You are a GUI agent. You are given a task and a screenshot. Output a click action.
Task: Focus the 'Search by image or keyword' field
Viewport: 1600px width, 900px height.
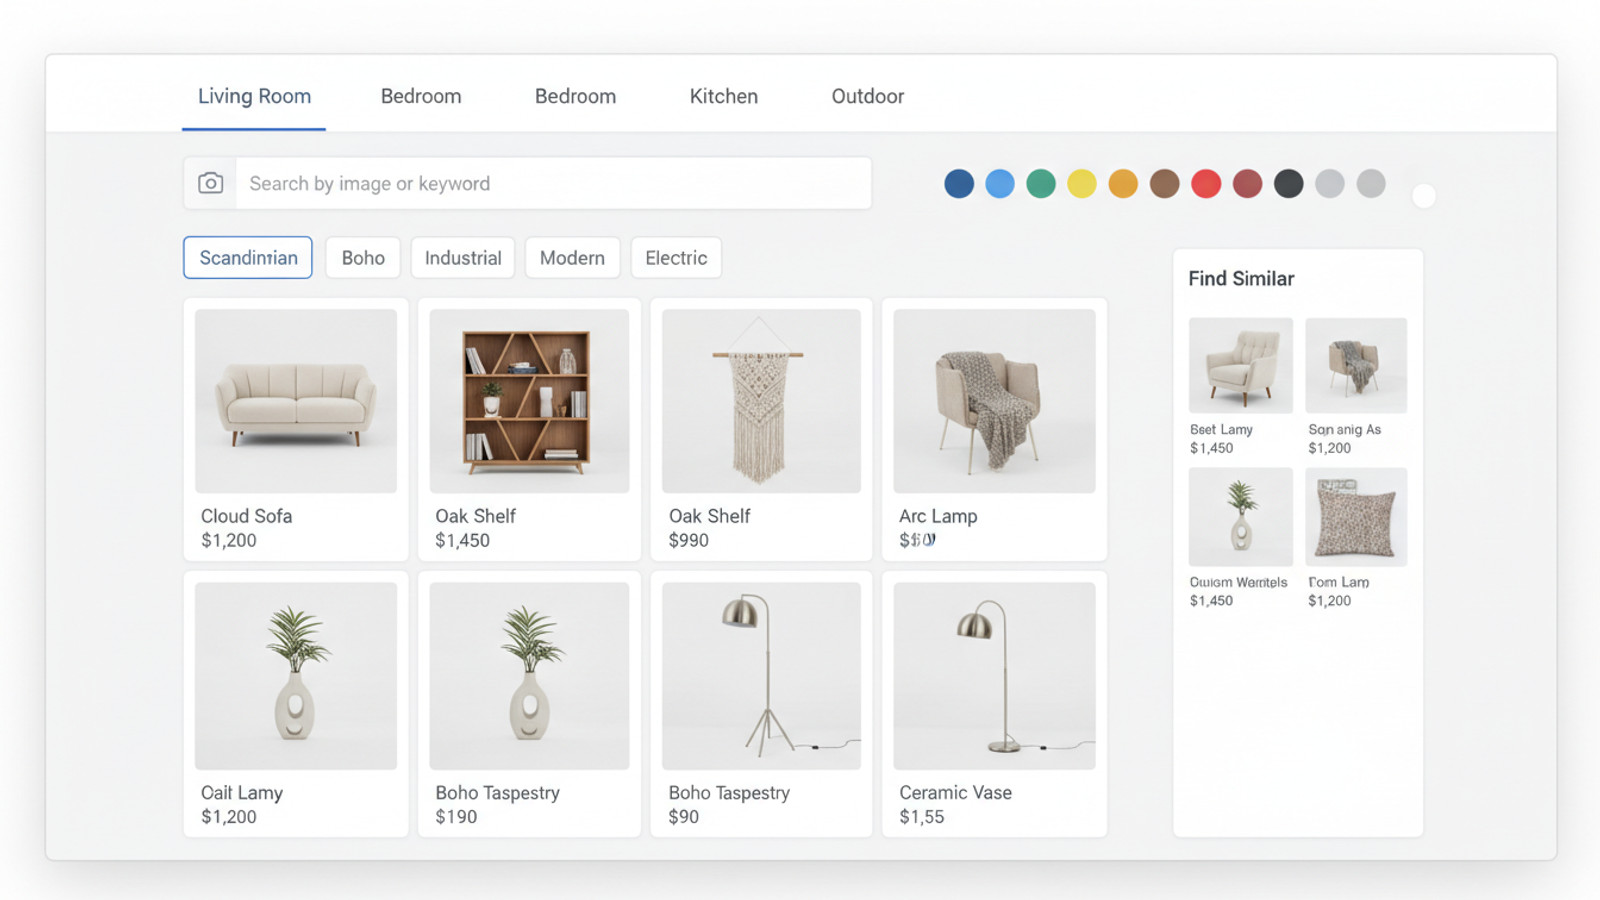tap(553, 183)
